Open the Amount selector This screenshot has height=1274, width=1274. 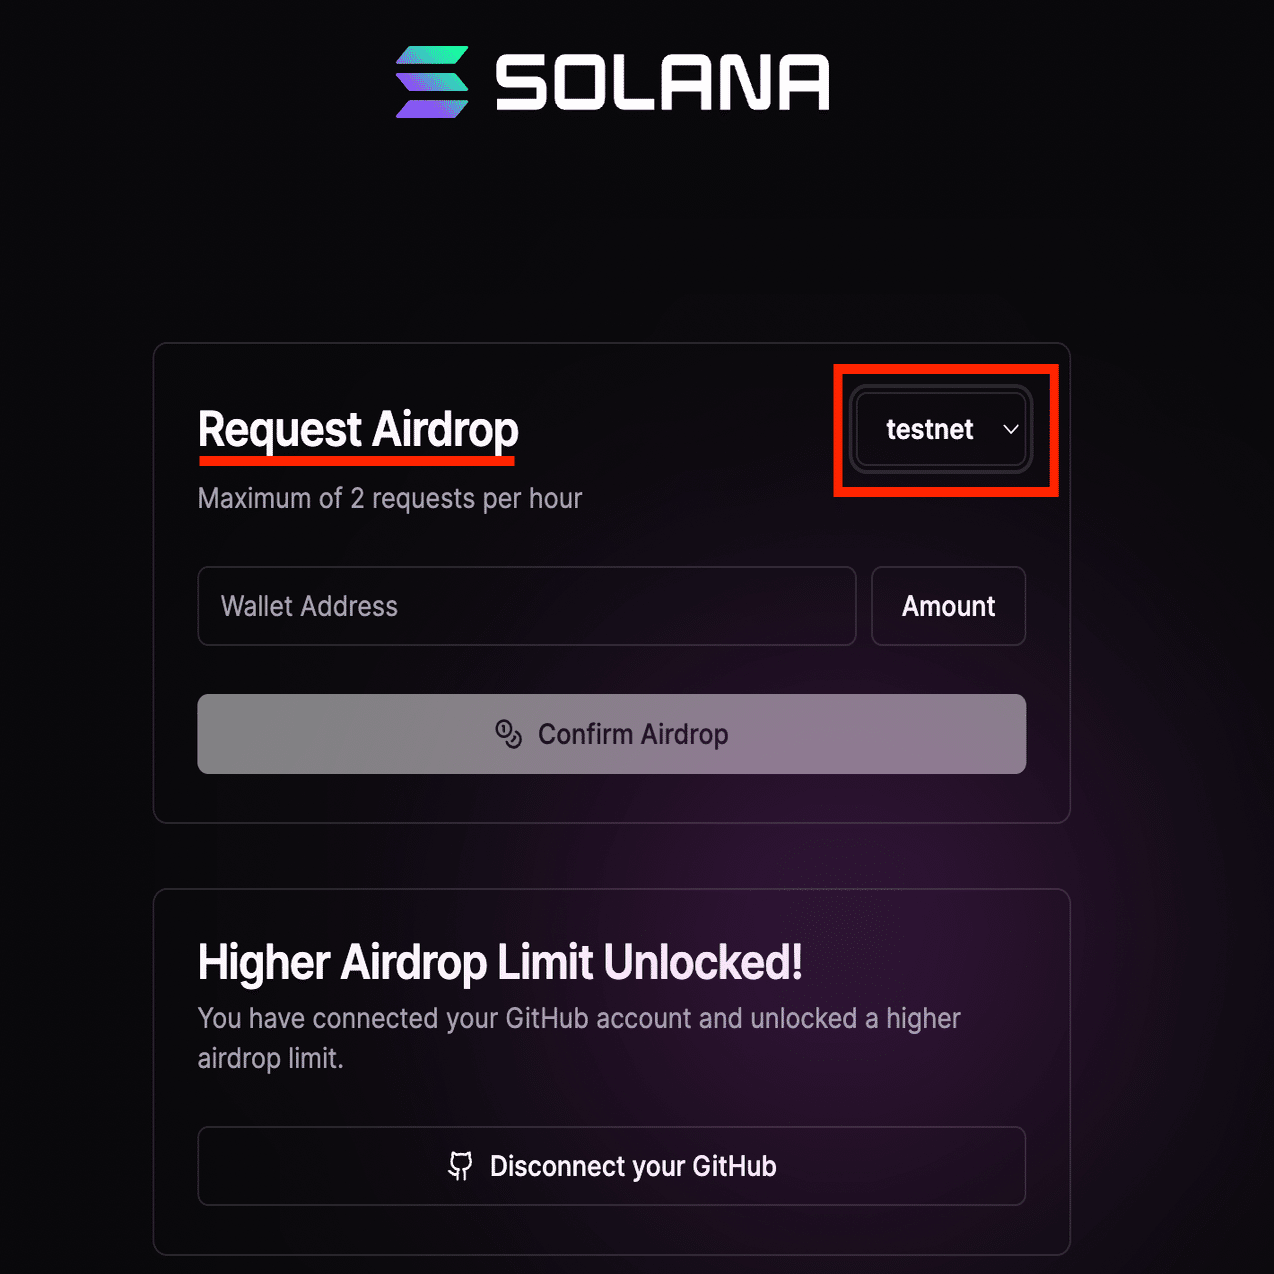pos(948,606)
